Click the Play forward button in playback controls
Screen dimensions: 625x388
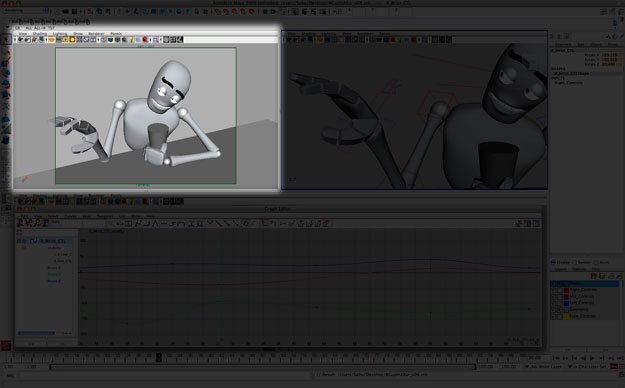click(592, 358)
